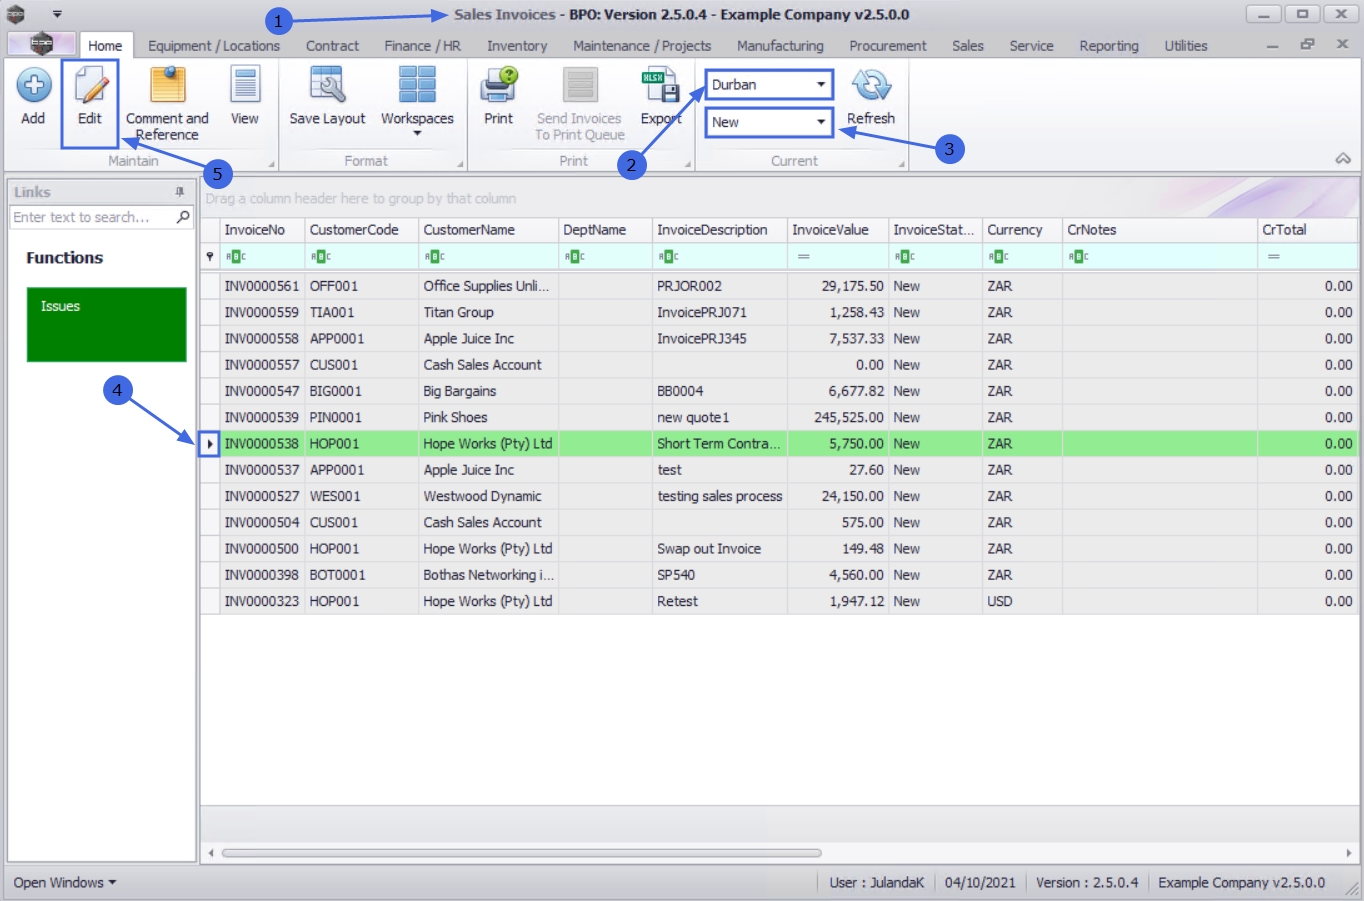Screen dimensions: 1364x901
Task: Open the Utilities tab
Action: point(1186,46)
